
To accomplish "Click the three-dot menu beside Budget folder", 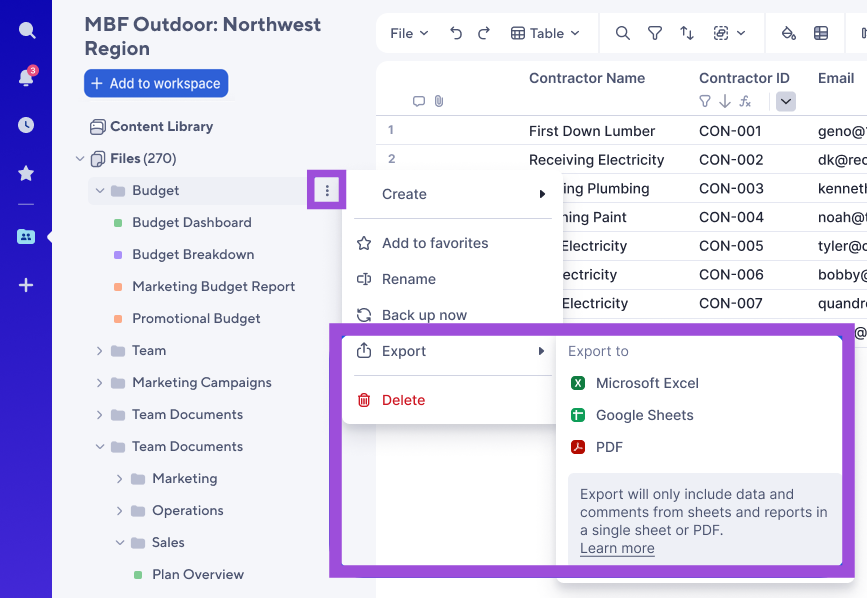I will click(326, 190).
